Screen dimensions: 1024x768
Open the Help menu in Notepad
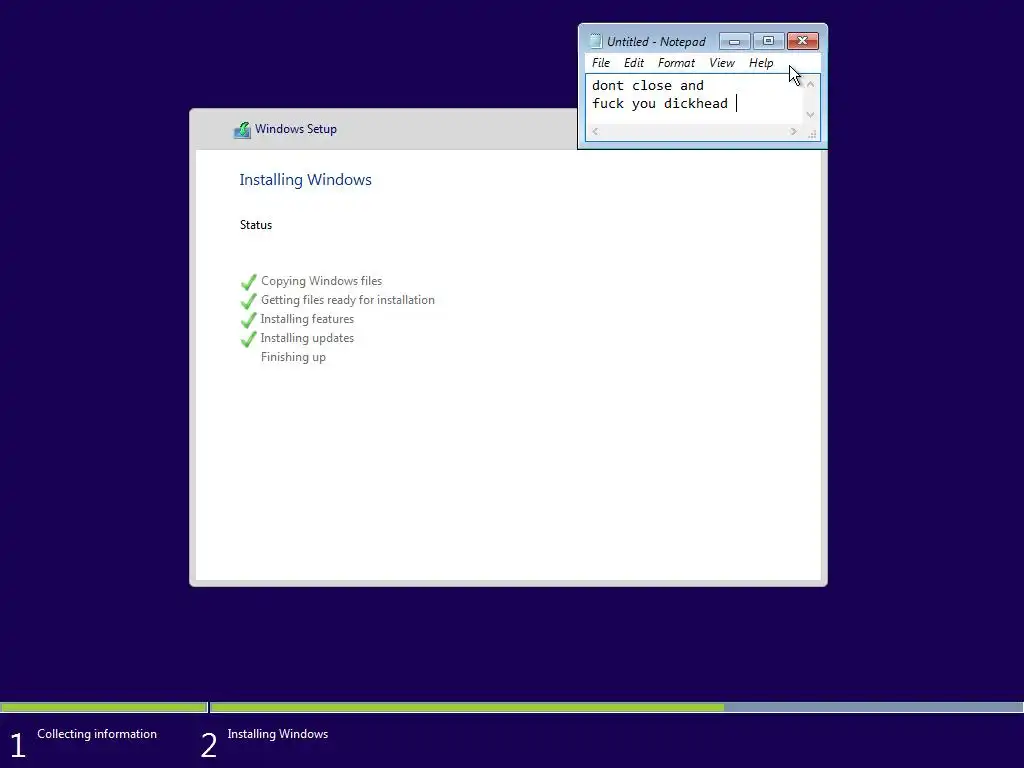tap(761, 63)
